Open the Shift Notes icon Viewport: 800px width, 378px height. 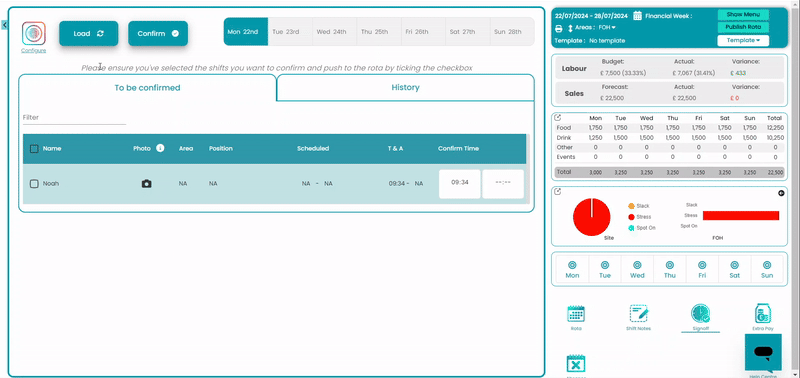click(638, 314)
